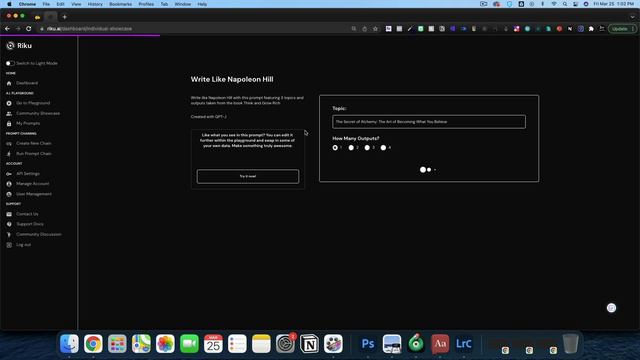Viewport: 640px width, 360px height.
Task: Click the Try it now button
Action: point(248,176)
